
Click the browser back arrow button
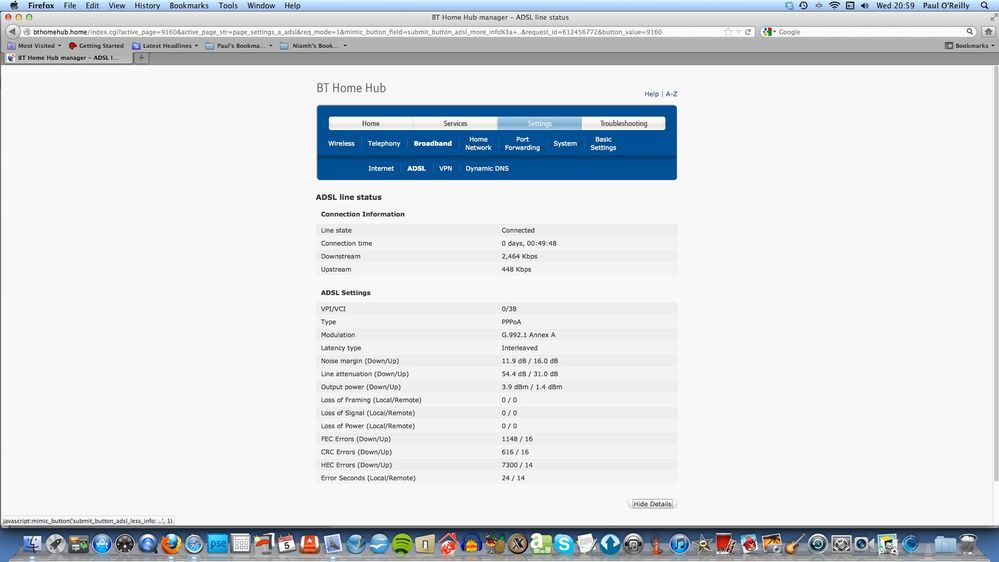click(x=12, y=31)
